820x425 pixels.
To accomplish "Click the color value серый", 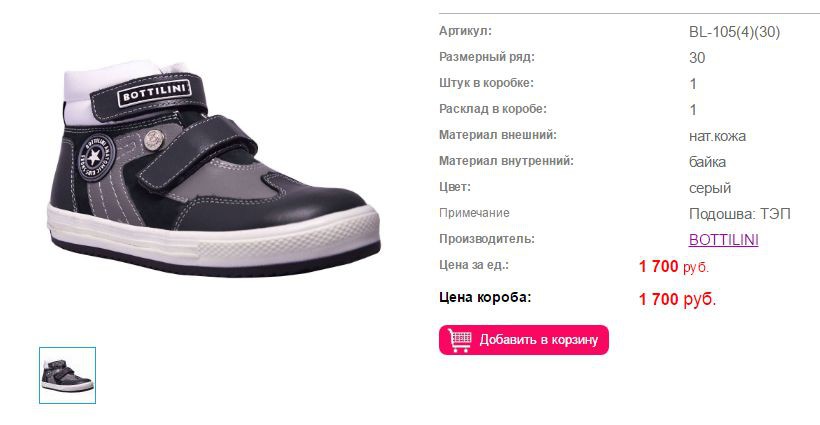I will pos(710,188).
